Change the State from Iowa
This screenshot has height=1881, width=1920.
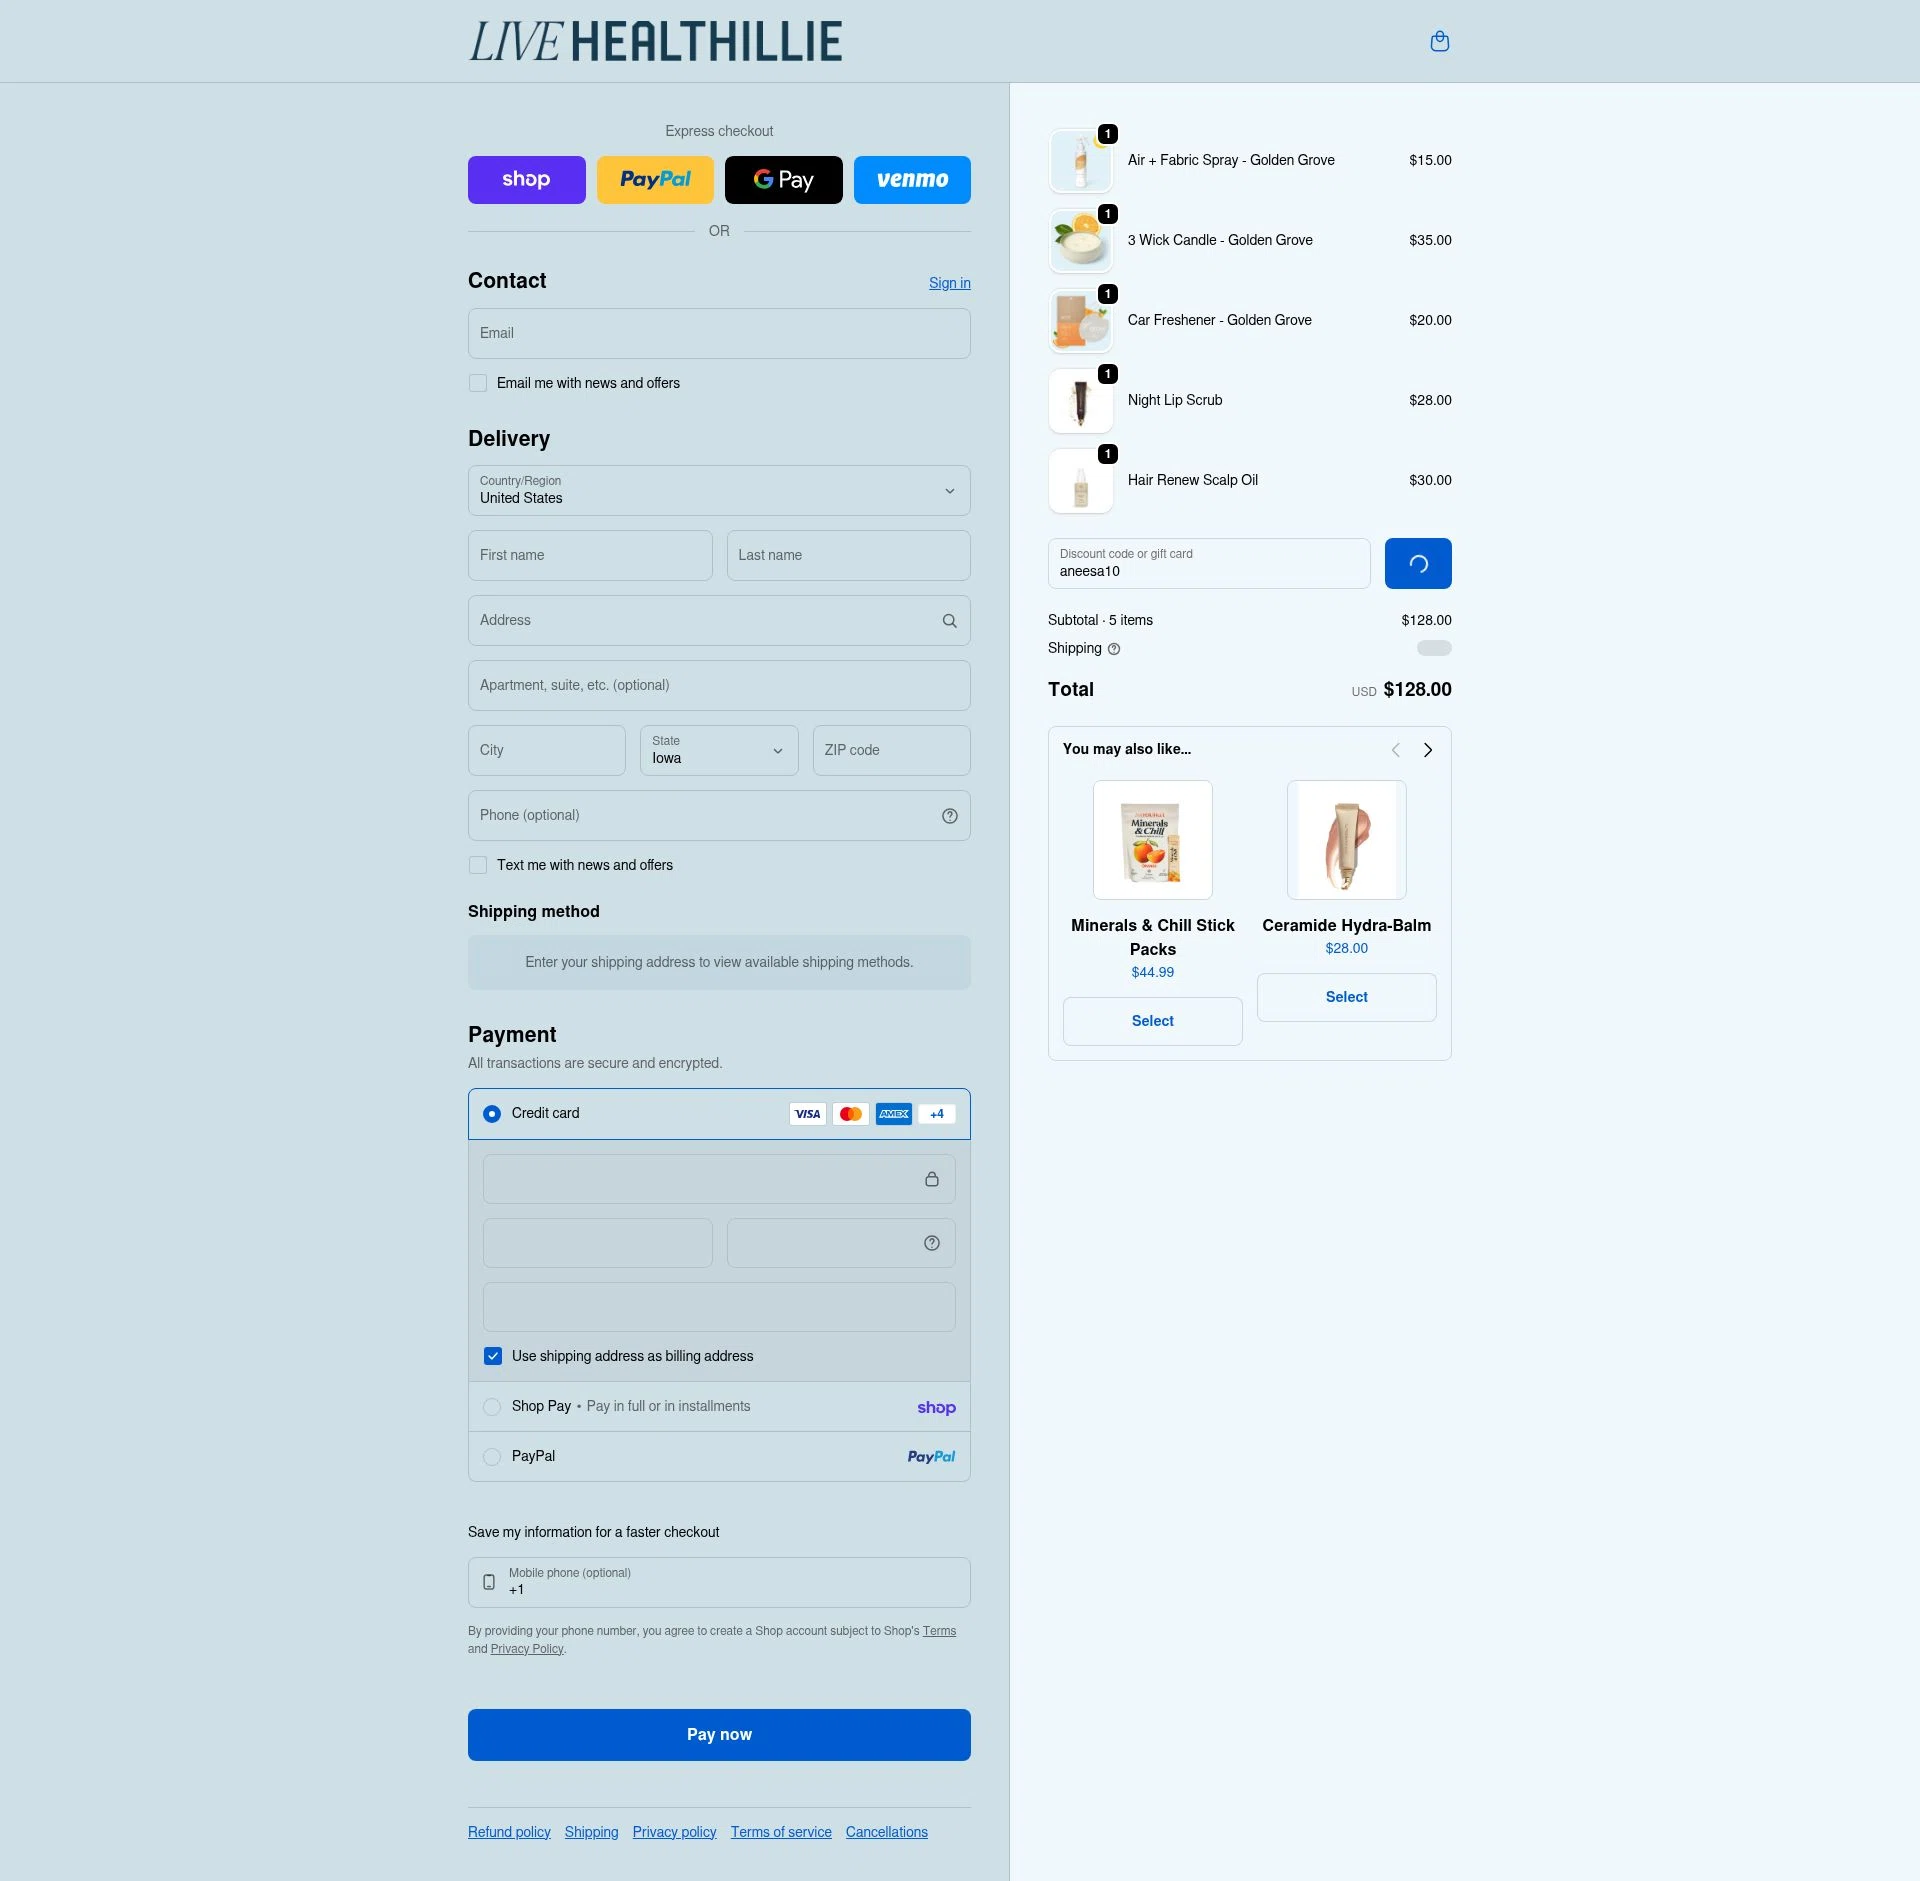tap(718, 751)
